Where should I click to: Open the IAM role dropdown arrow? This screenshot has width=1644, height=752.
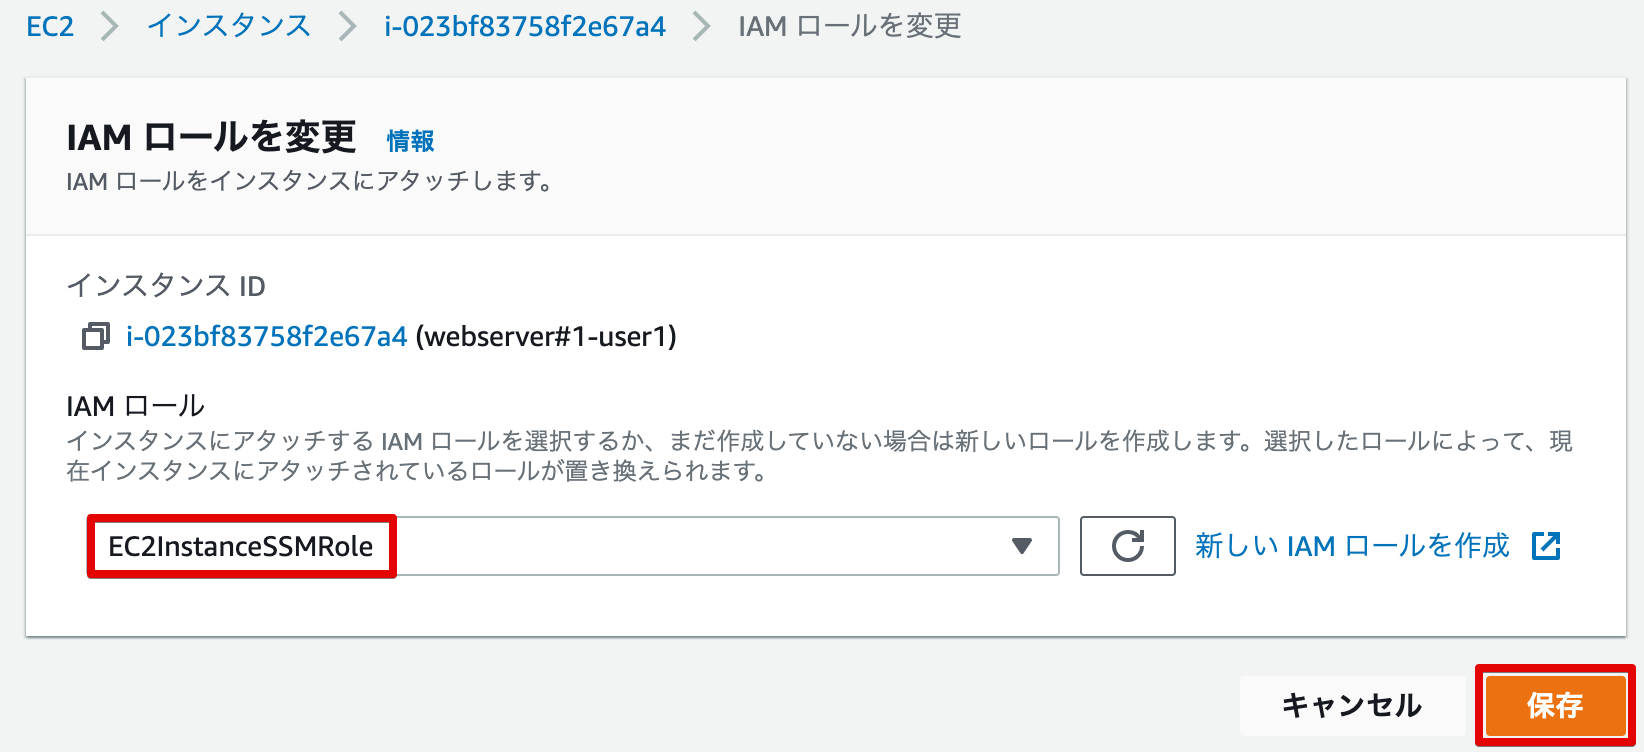(x=1021, y=546)
